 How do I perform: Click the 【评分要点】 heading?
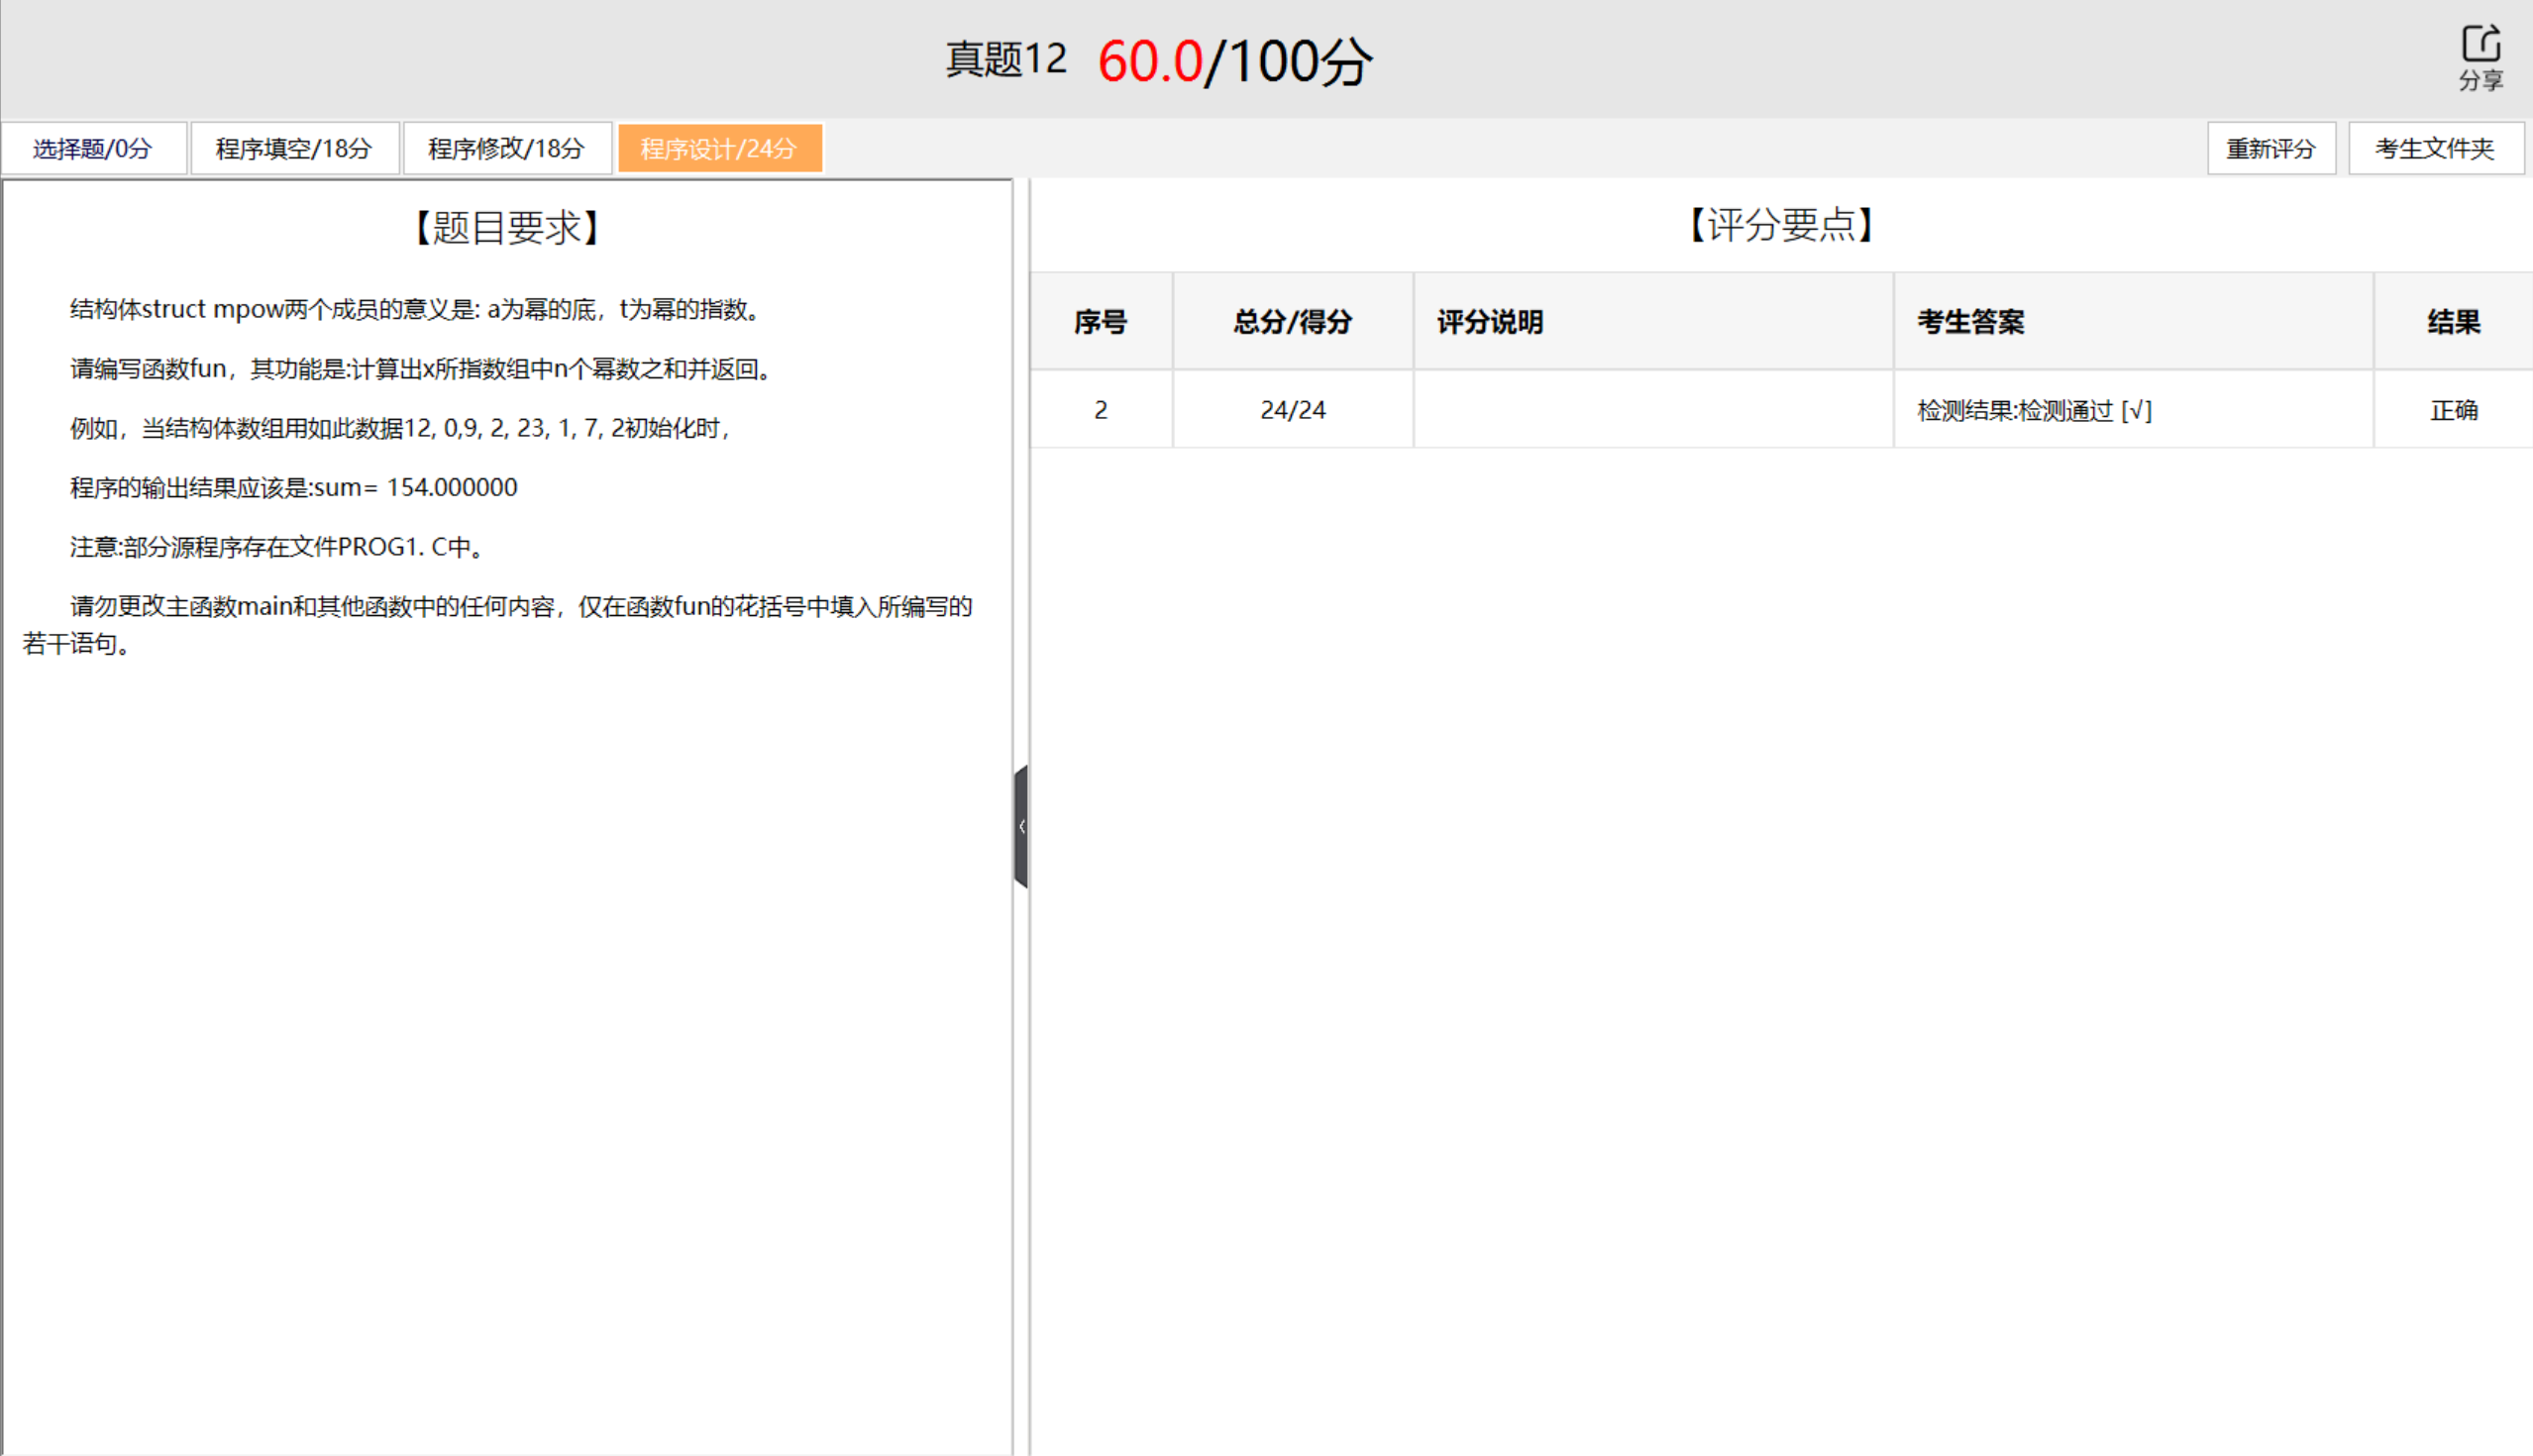(1780, 227)
